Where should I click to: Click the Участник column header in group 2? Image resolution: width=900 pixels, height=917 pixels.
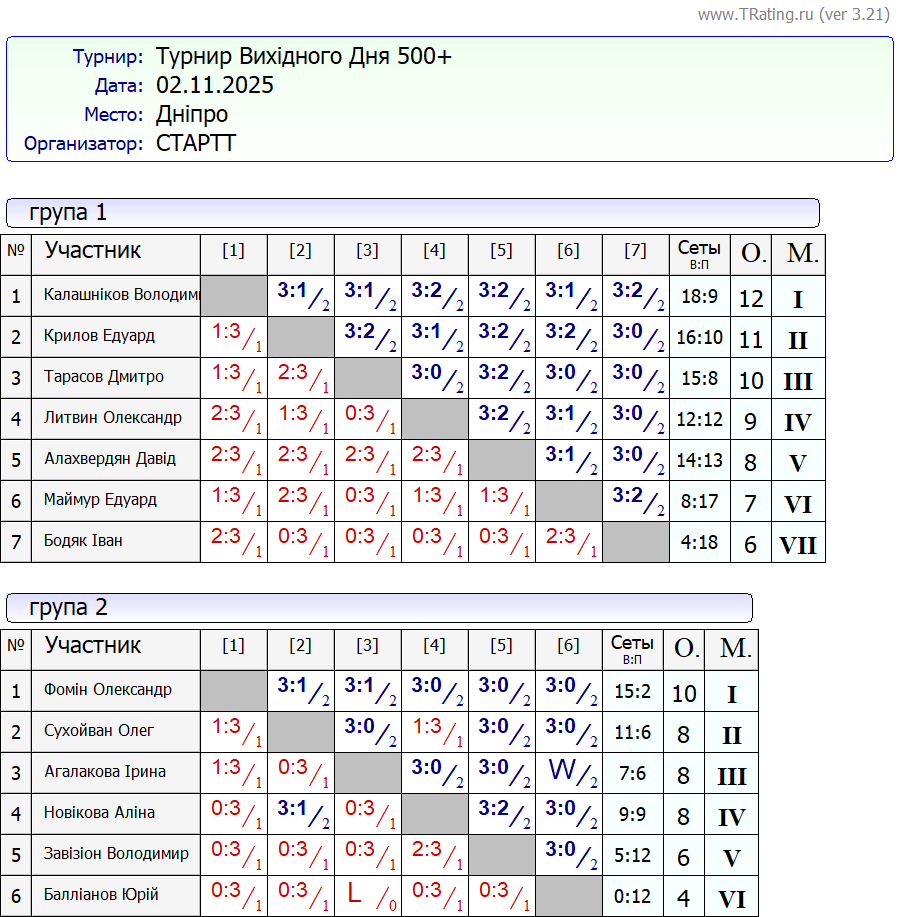point(93,646)
